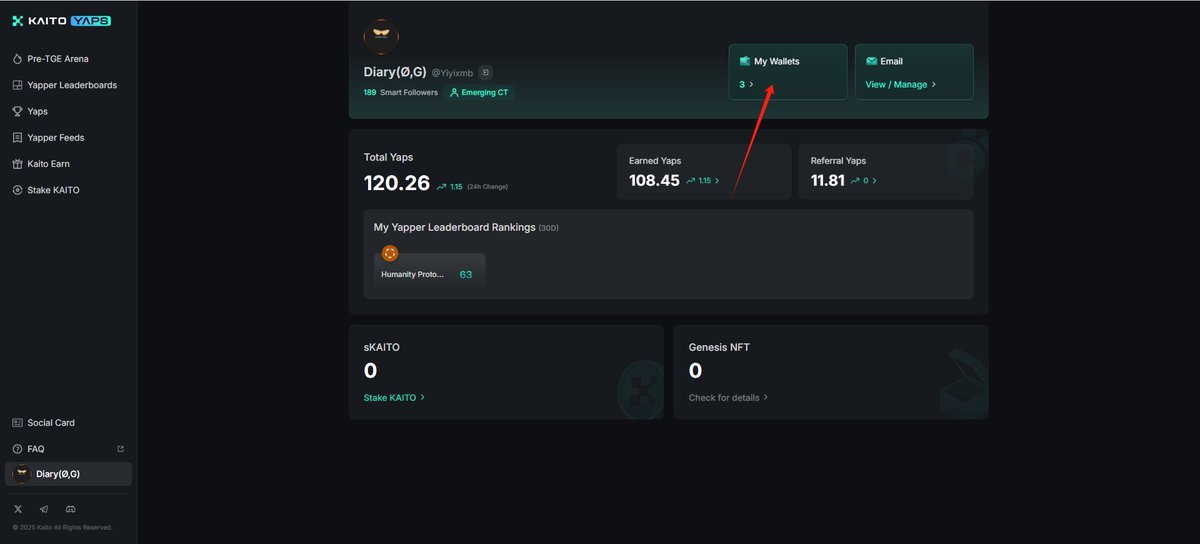Click View / Manage email link
This screenshot has height=544, width=1200.
900,85
